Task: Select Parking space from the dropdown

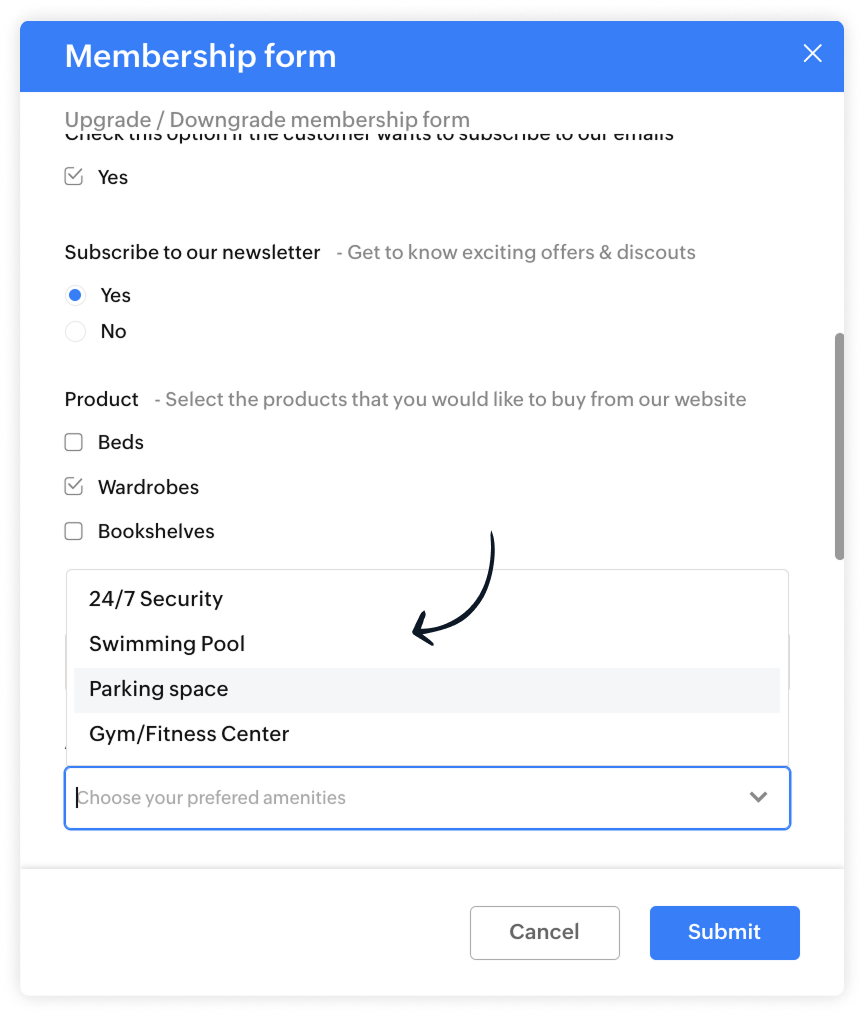Action: pos(159,689)
